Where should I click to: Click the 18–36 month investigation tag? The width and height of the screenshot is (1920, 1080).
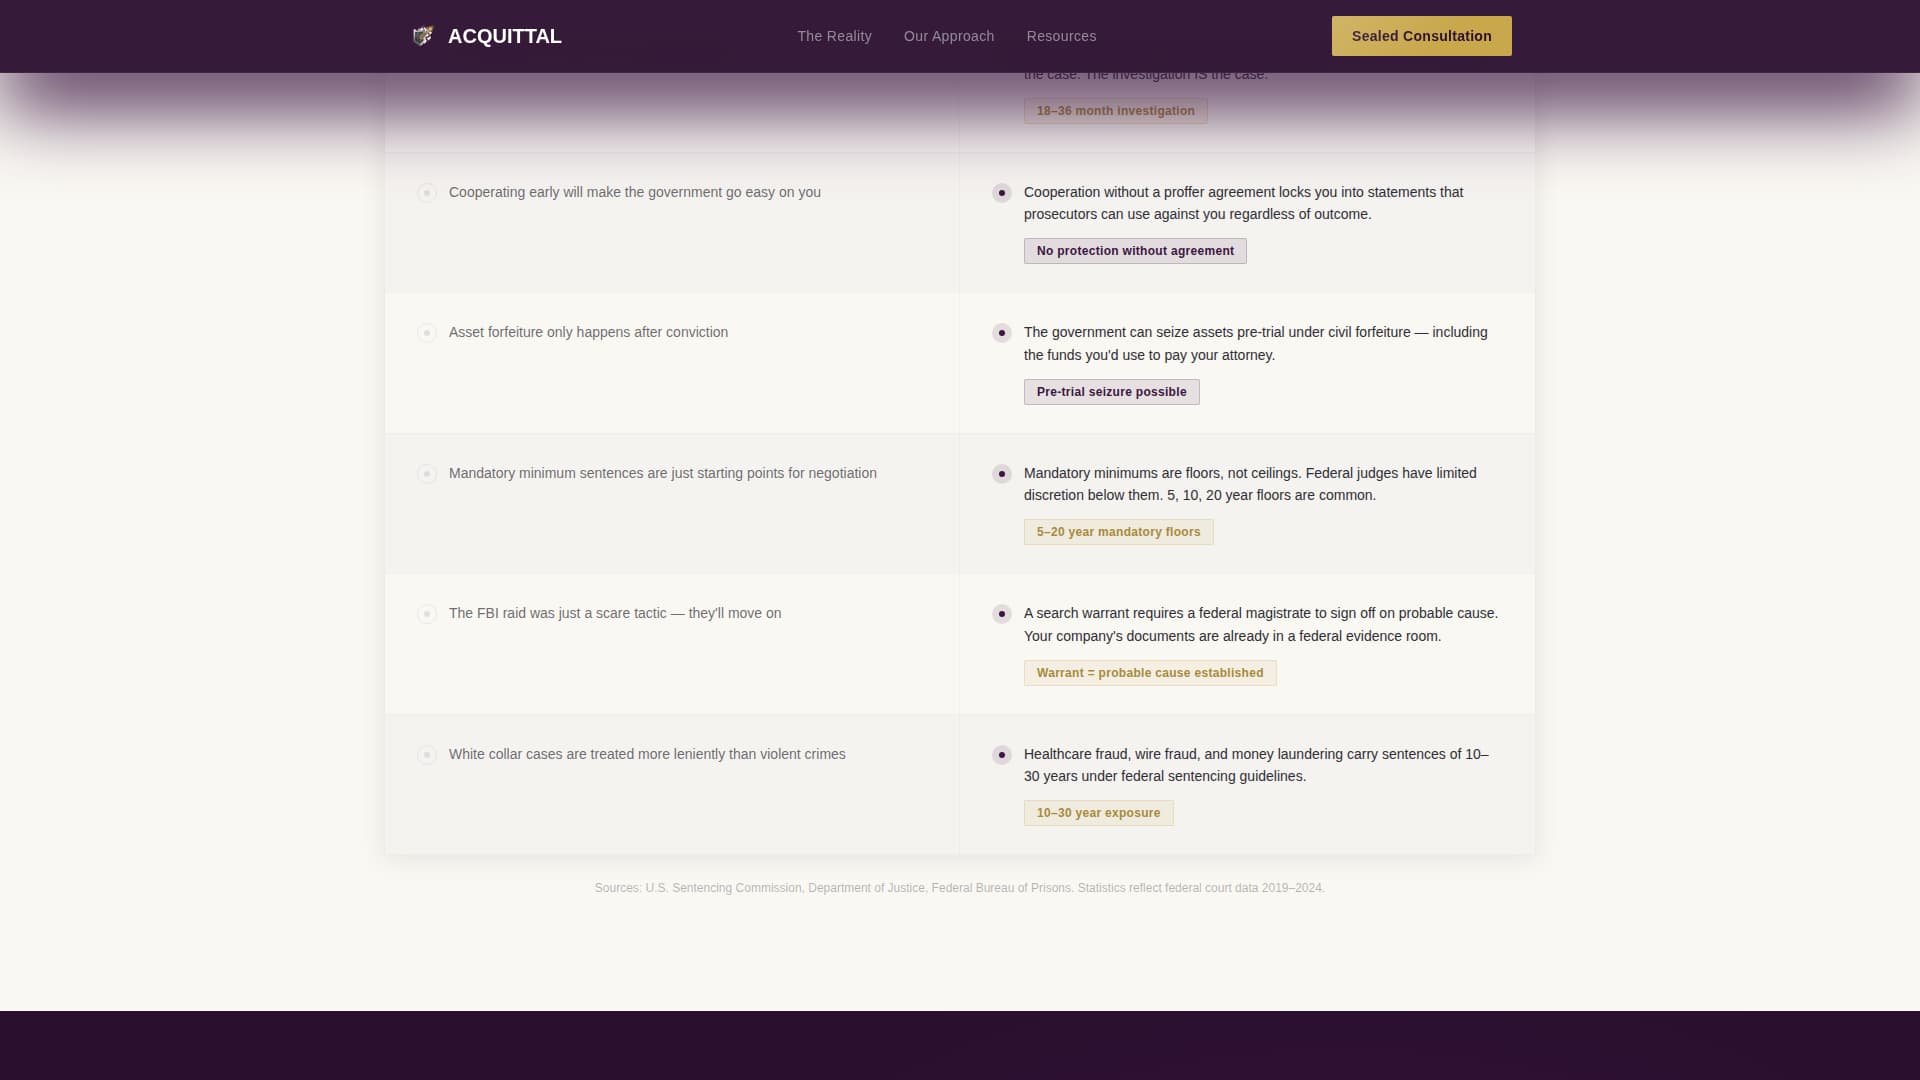point(1115,111)
